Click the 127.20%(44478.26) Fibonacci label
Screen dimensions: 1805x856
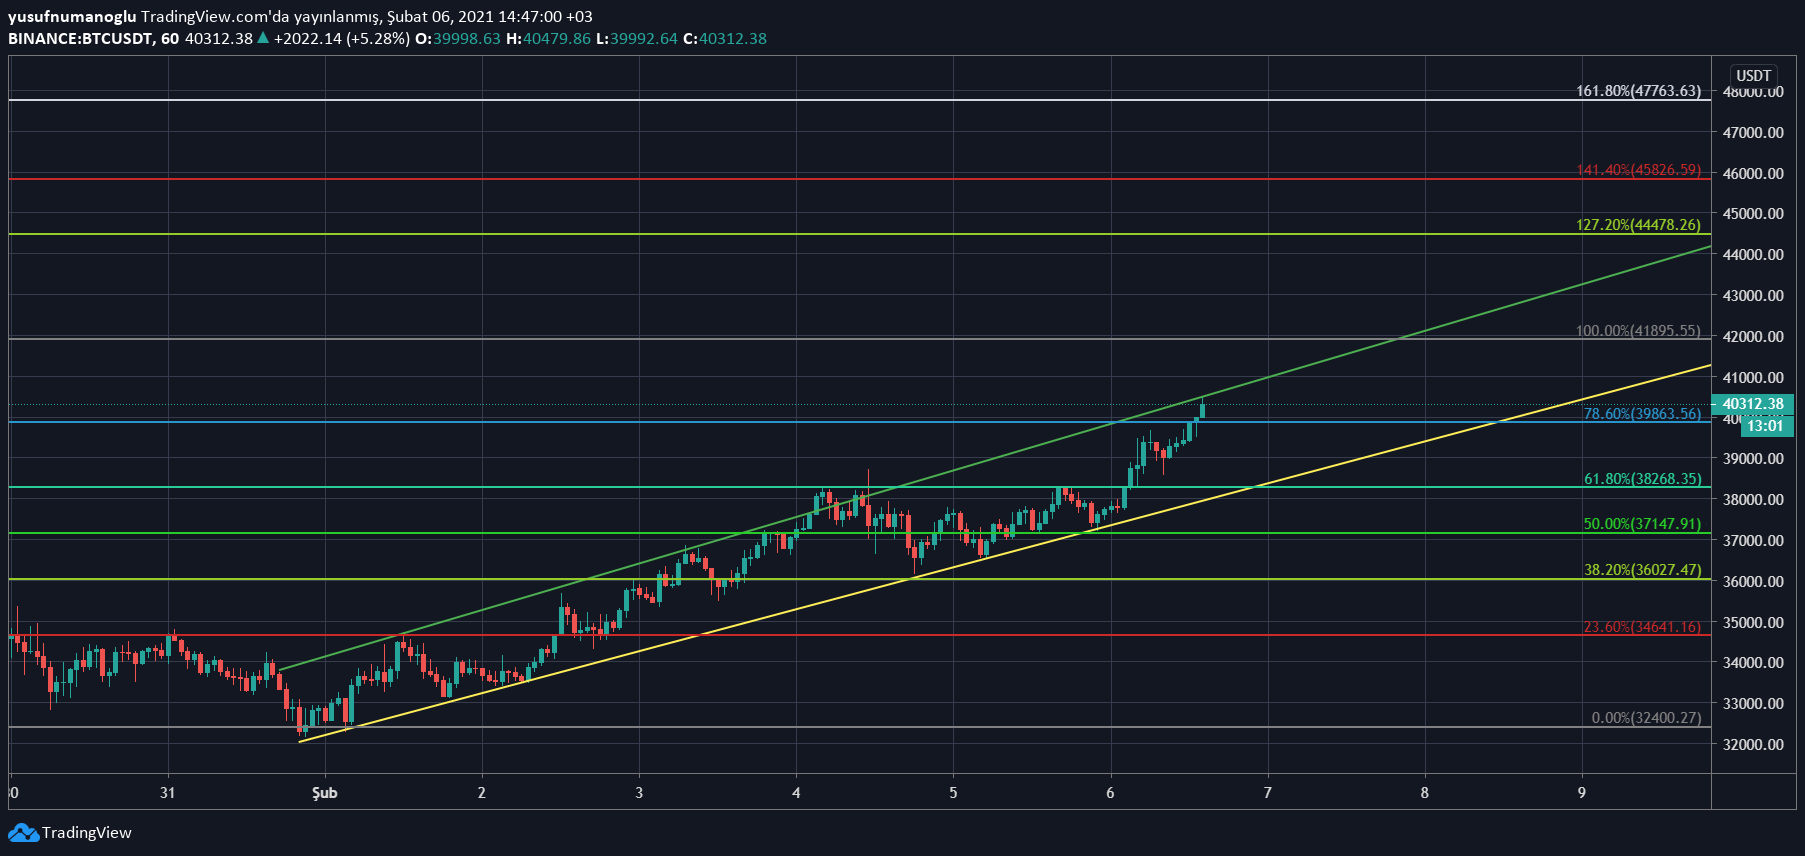[x=1638, y=224]
